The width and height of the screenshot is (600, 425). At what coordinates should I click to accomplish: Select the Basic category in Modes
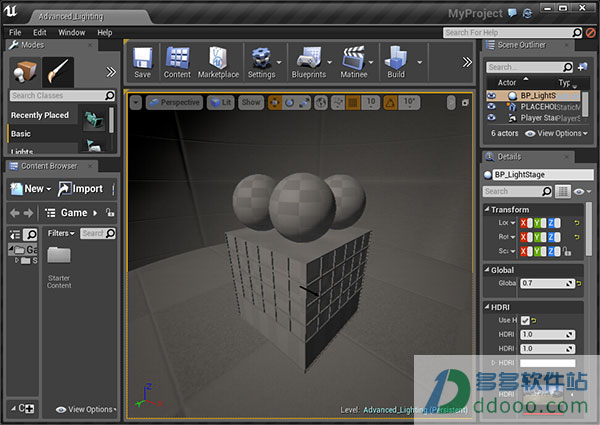[42, 134]
